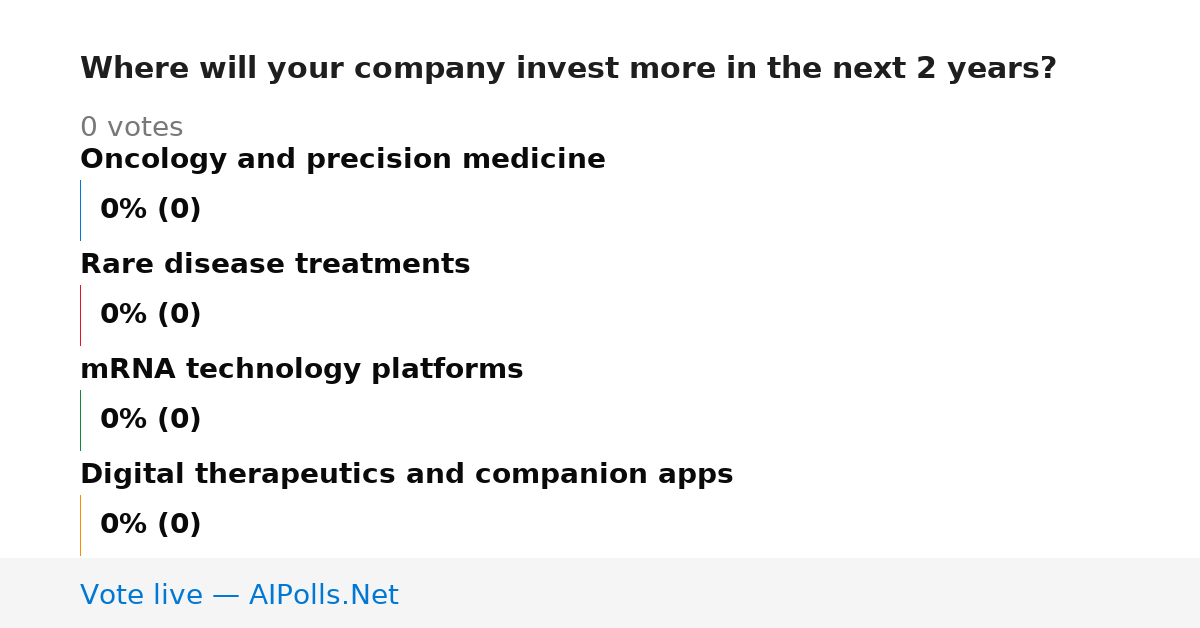Click the 0 votes counter text
1200x628 pixels.
coord(131,128)
